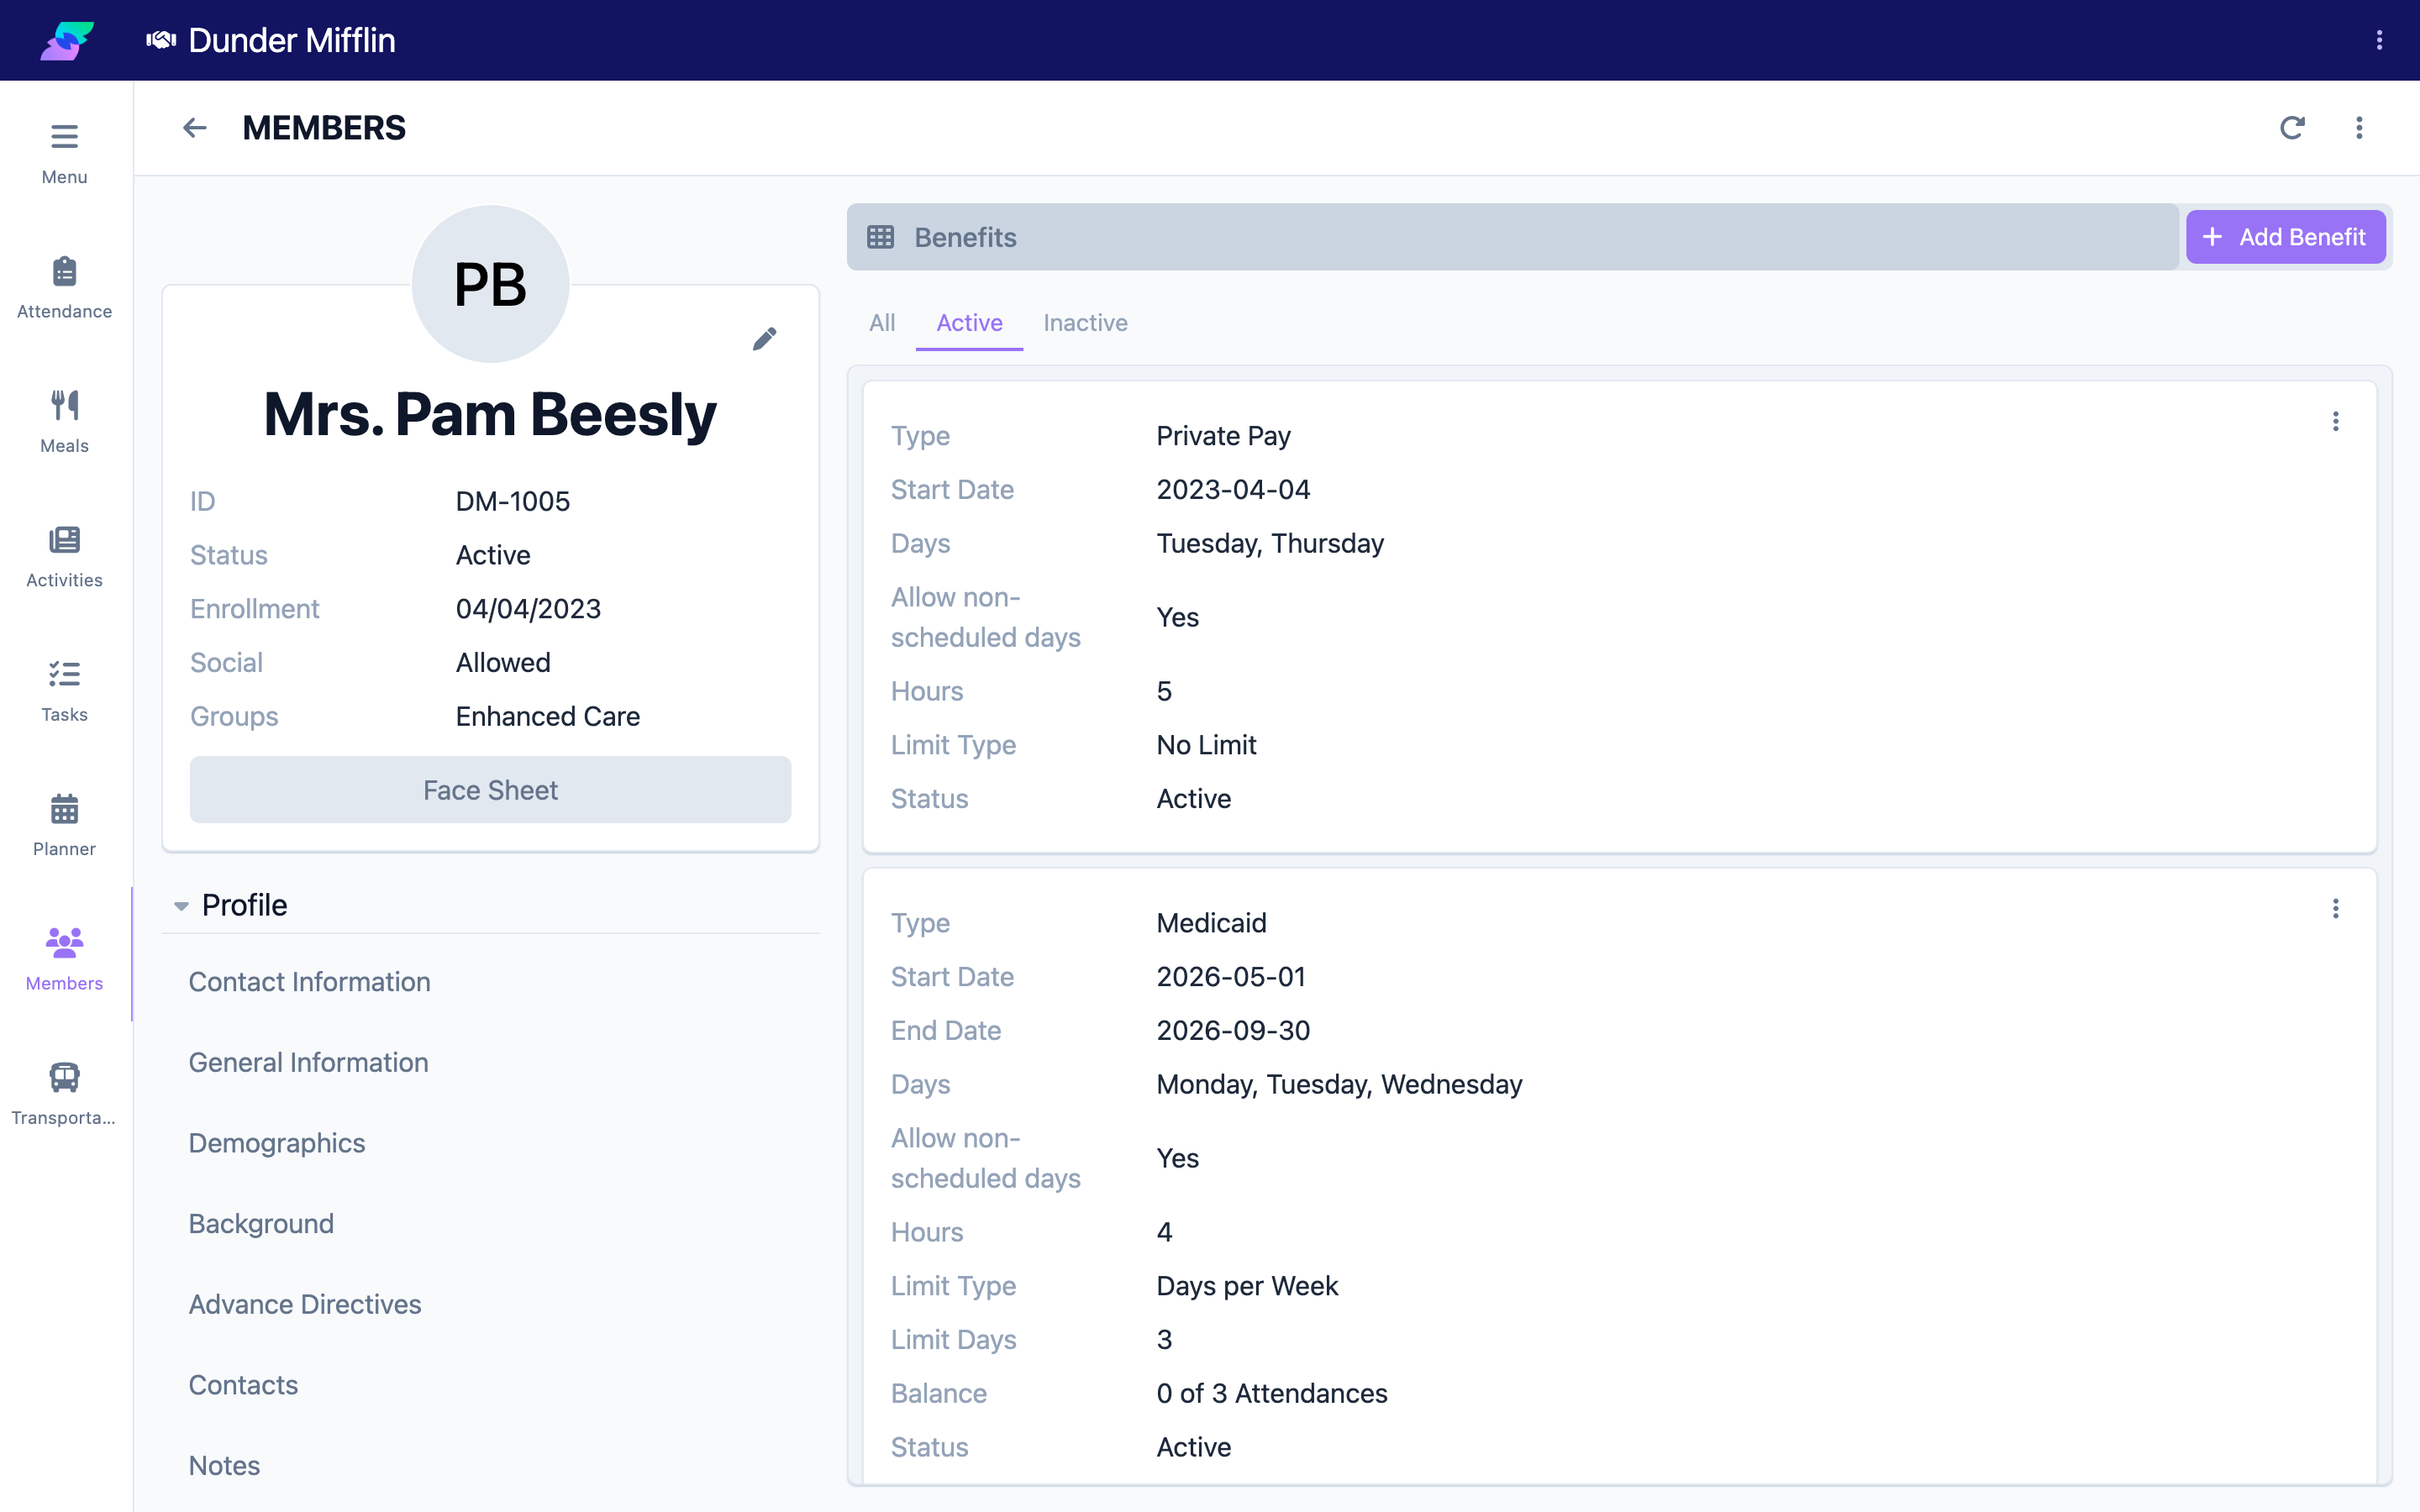Click the 0 of 3 Attendances balance
This screenshot has height=1512, width=2420.
(1272, 1393)
